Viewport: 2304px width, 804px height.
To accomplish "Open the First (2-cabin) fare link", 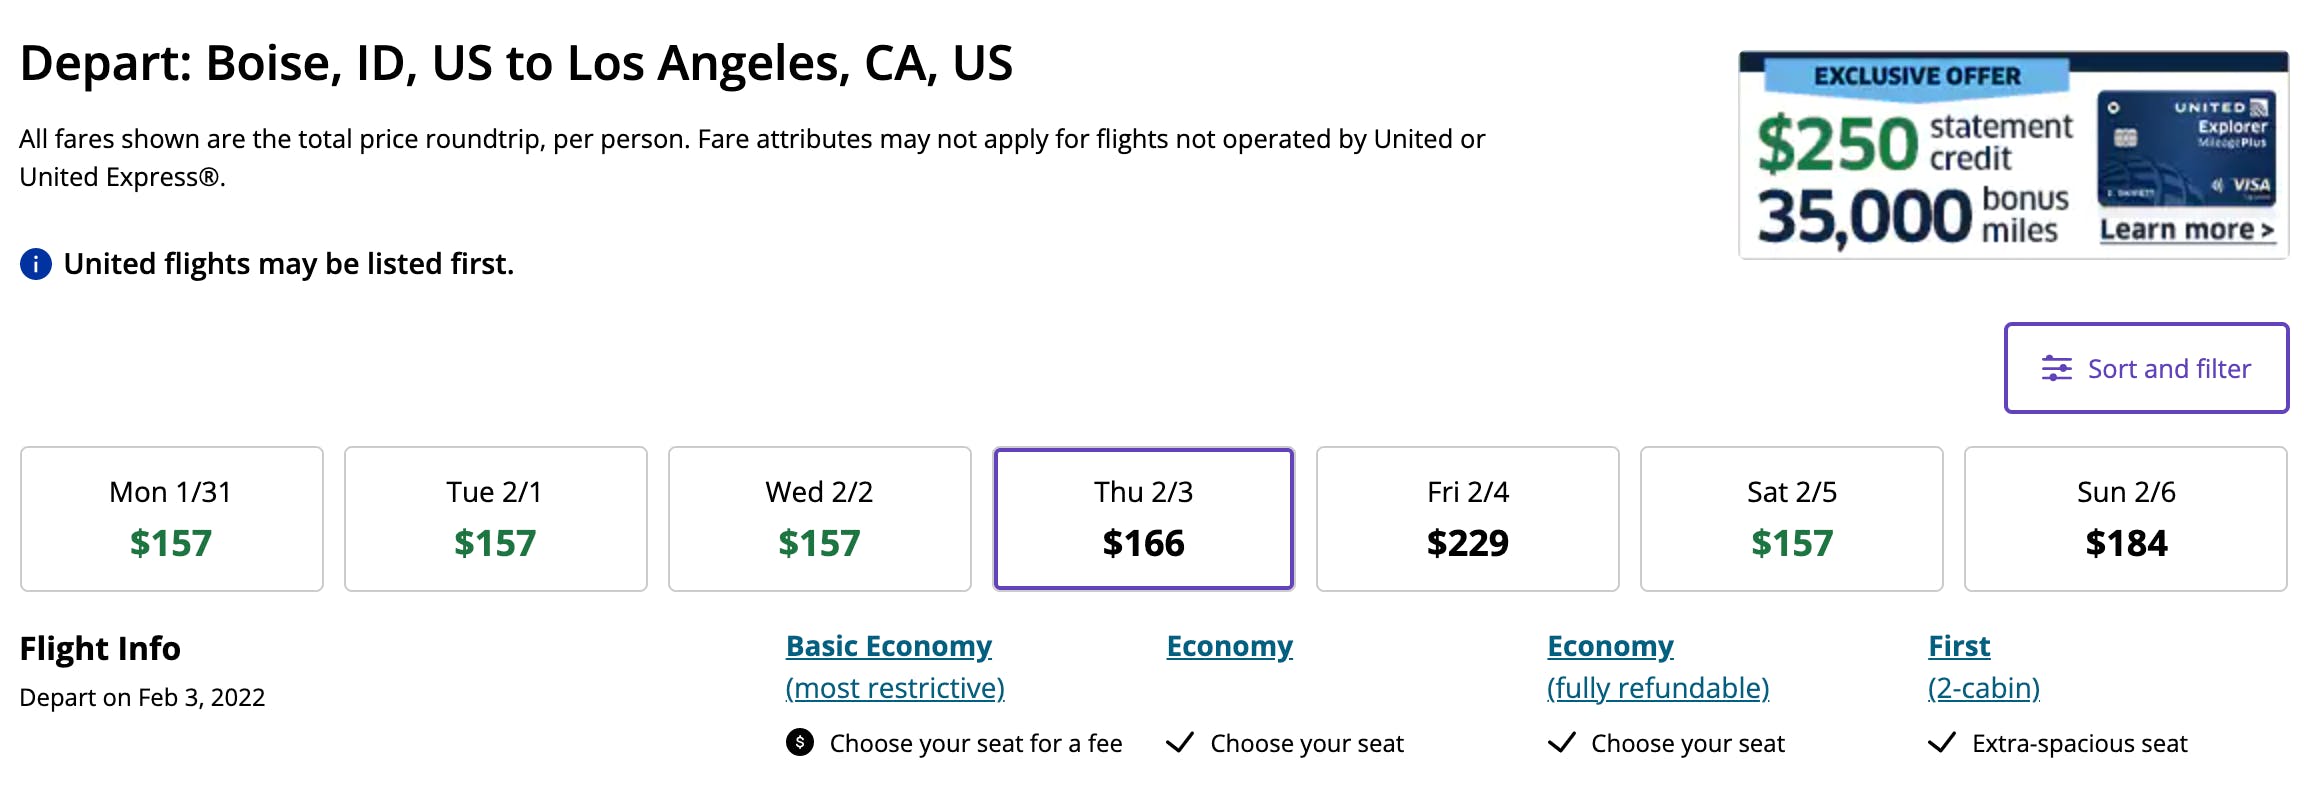I will tap(1959, 647).
